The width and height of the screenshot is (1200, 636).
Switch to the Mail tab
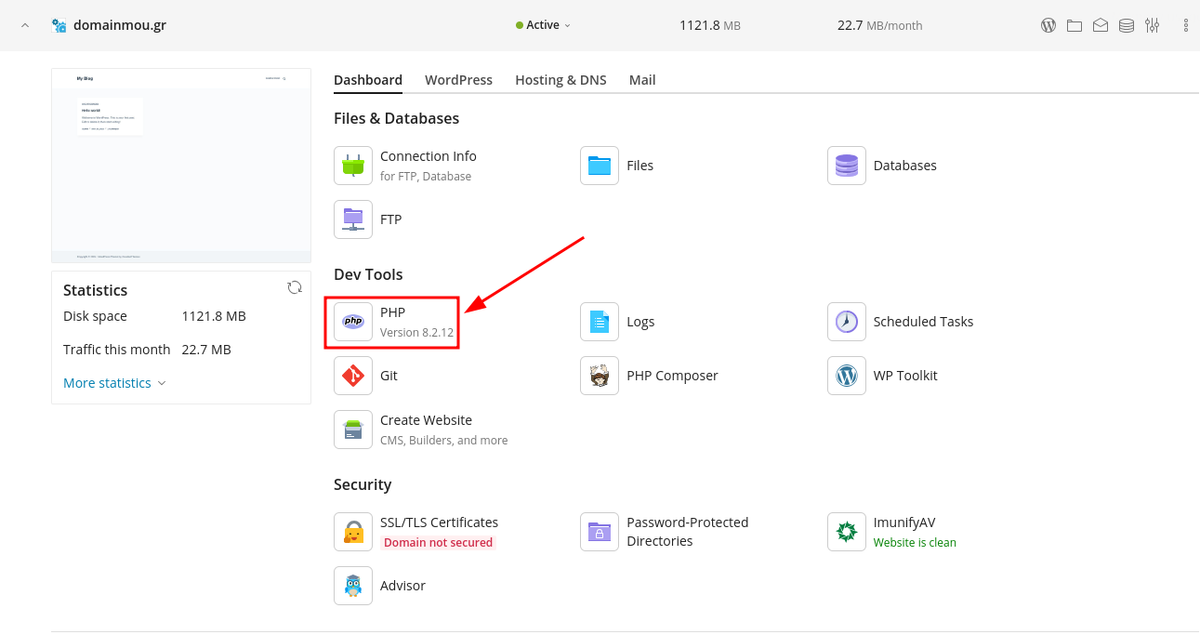[642, 80]
